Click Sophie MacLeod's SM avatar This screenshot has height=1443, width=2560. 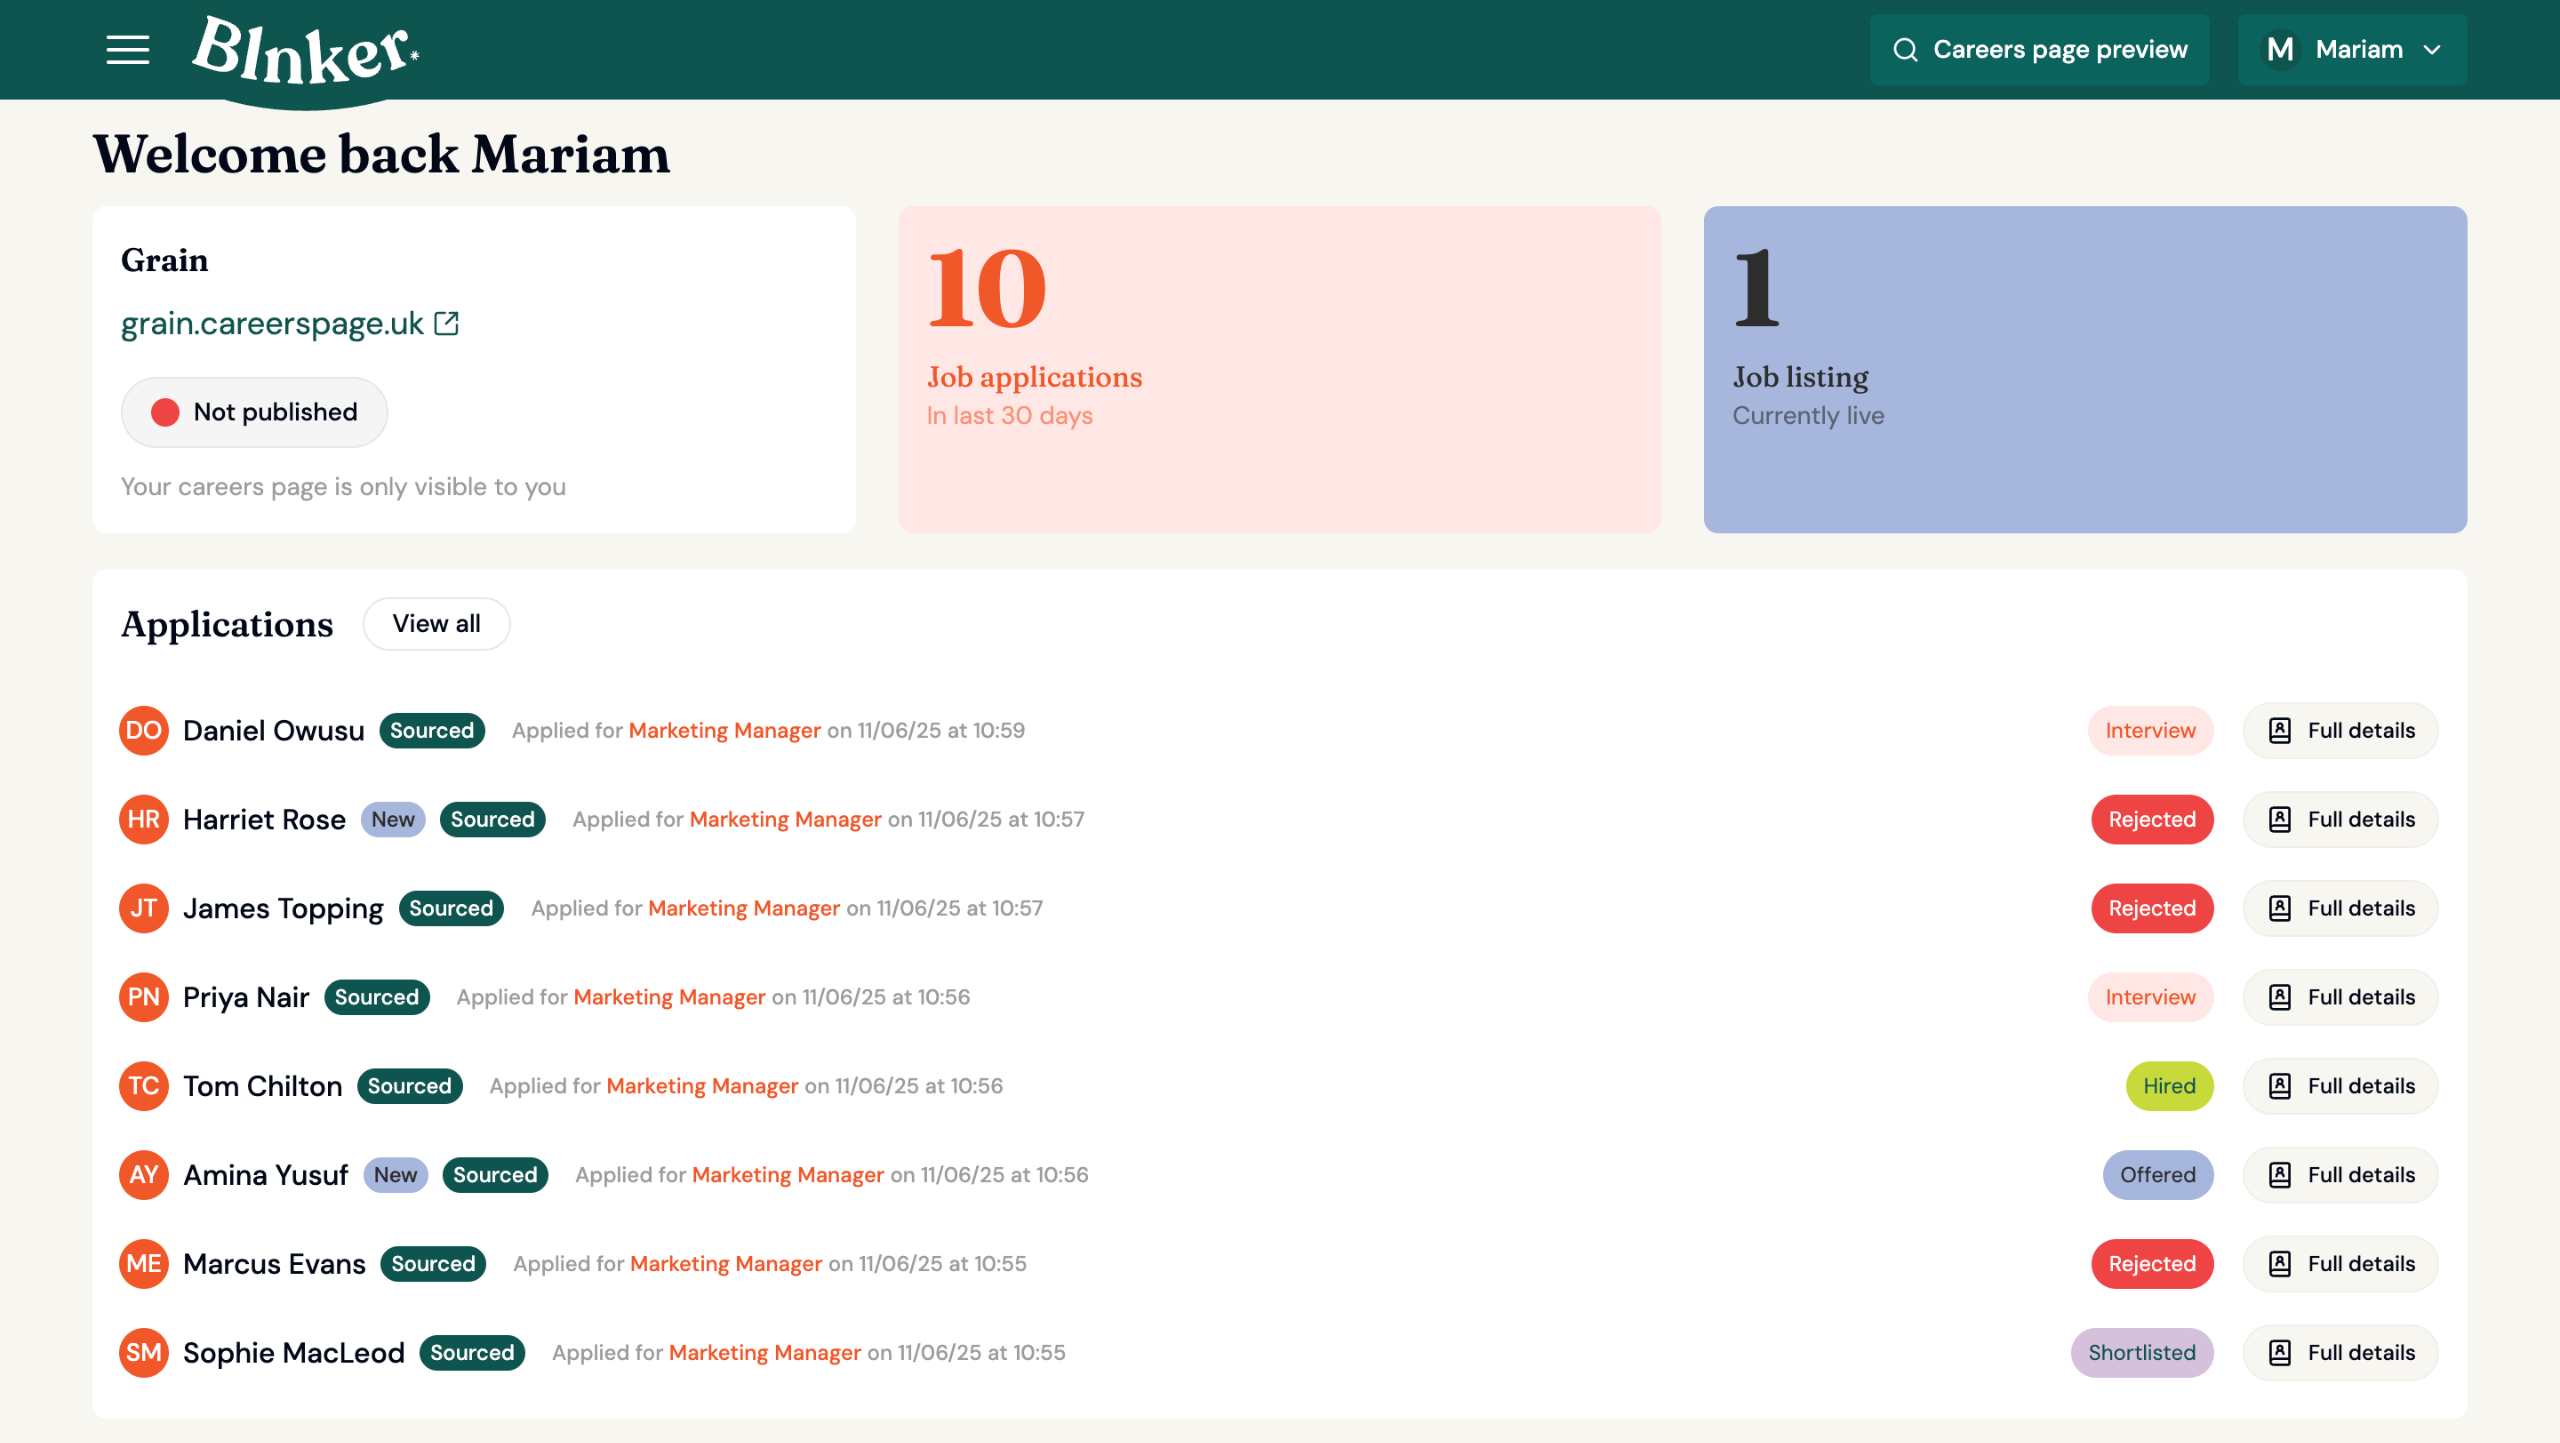pyautogui.click(x=143, y=1352)
